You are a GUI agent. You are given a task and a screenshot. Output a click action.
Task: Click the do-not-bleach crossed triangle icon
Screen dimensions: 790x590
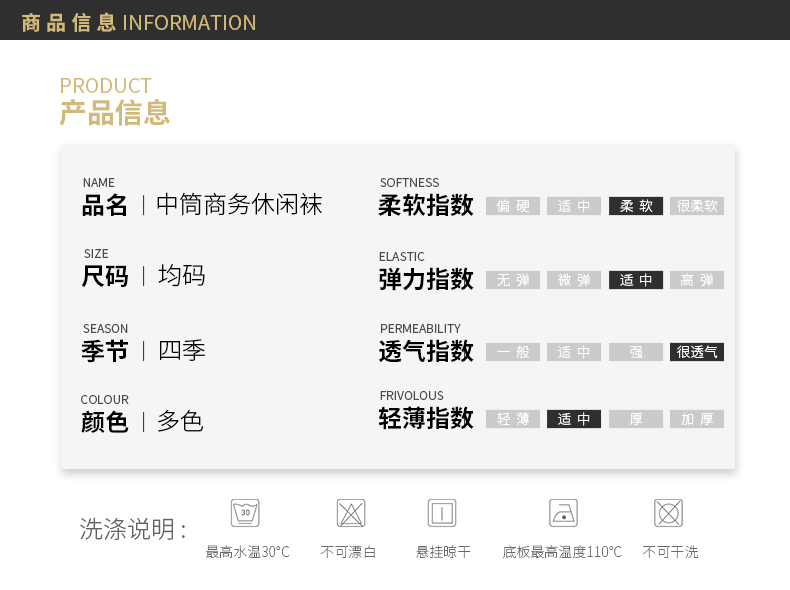[351, 513]
